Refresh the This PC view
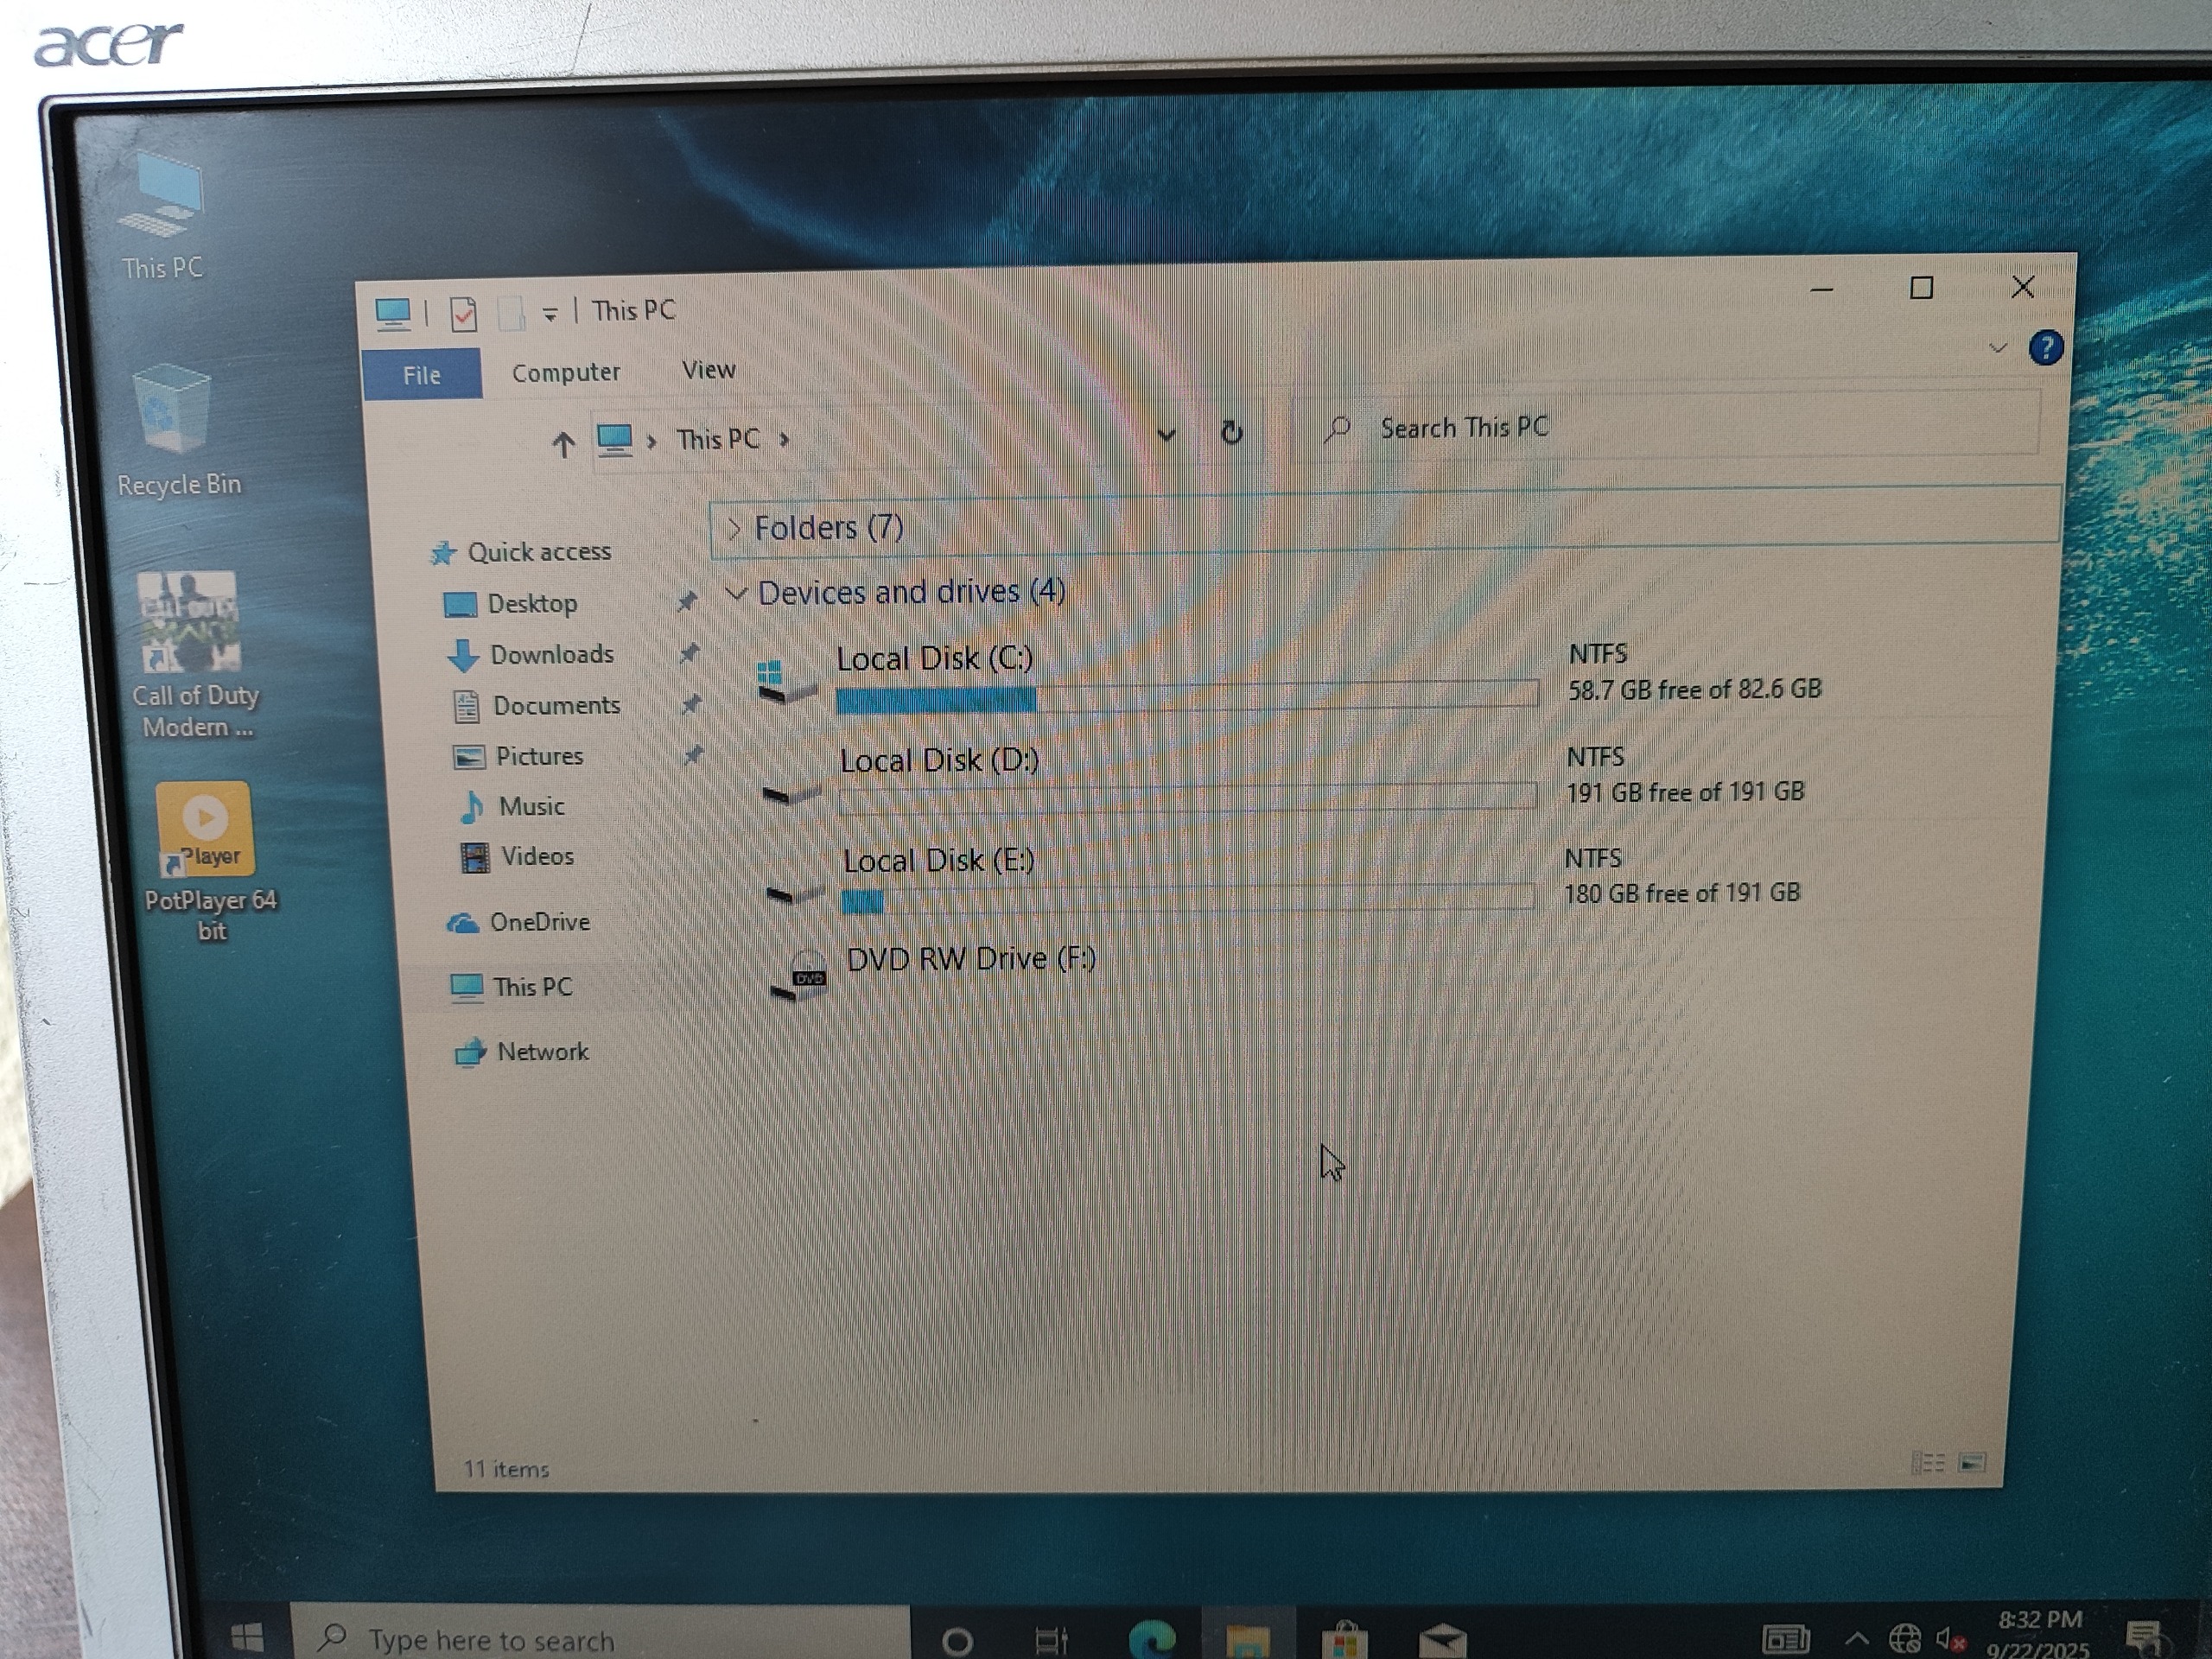The image size is (2212, 1659). point(1231,432)
